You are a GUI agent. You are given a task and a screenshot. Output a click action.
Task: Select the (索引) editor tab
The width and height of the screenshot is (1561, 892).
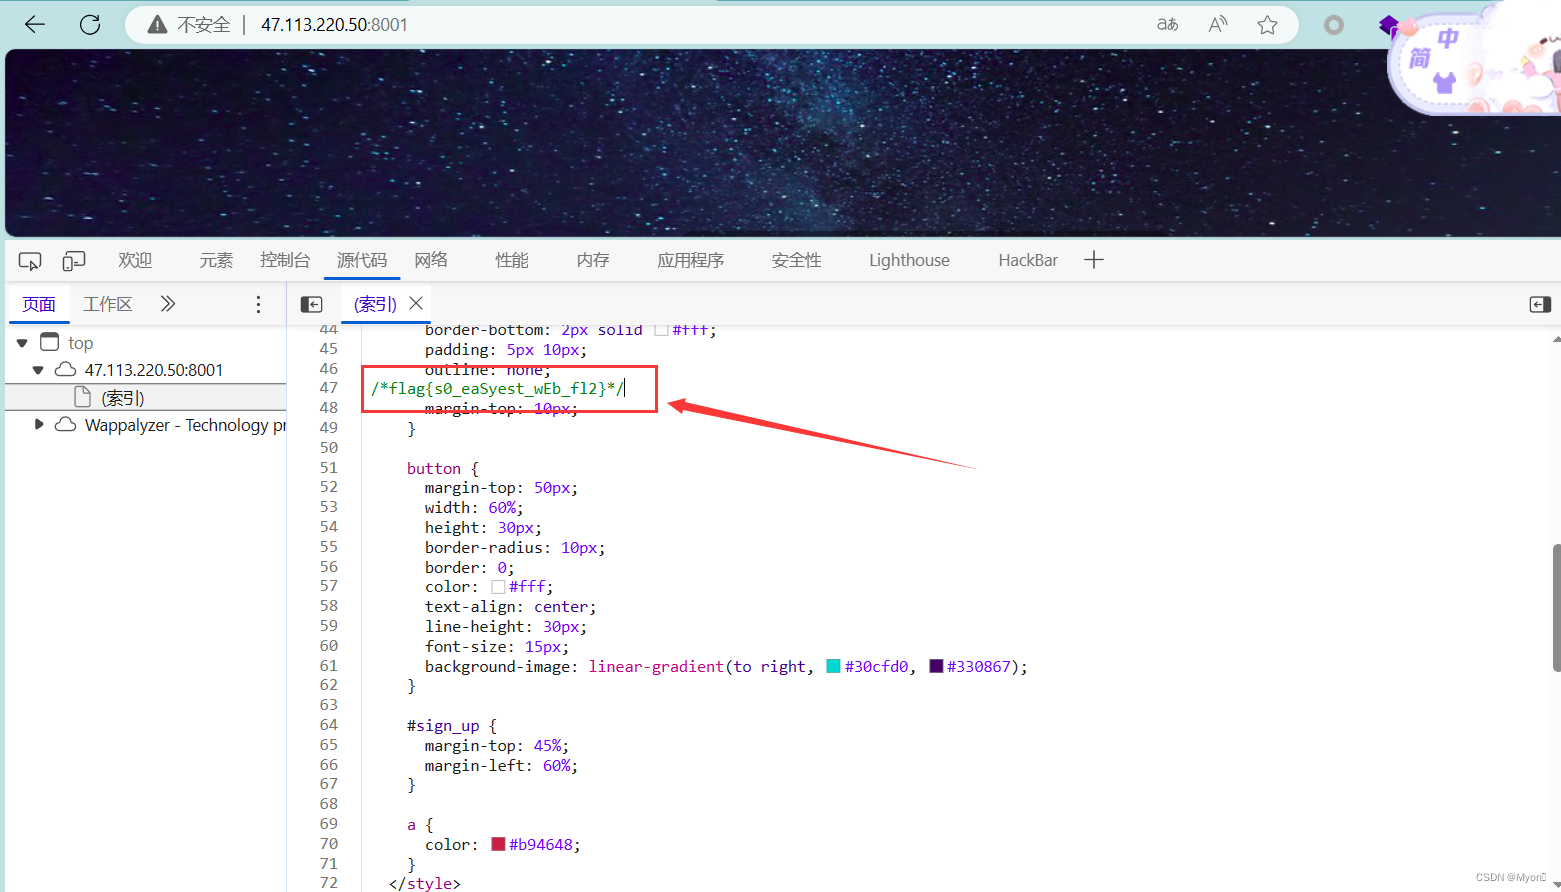tap(375, 304)
